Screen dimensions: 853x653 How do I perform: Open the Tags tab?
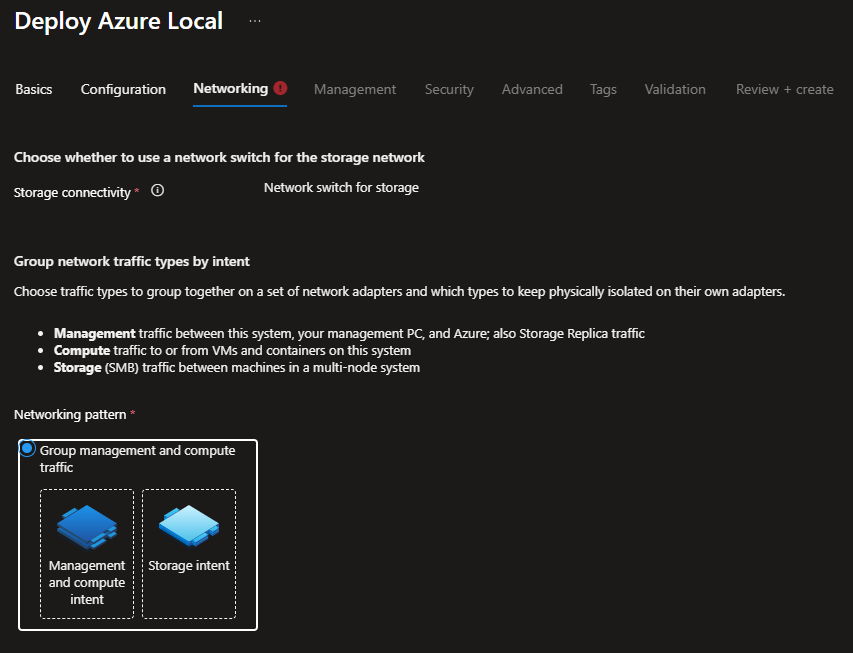pos(603,89)
